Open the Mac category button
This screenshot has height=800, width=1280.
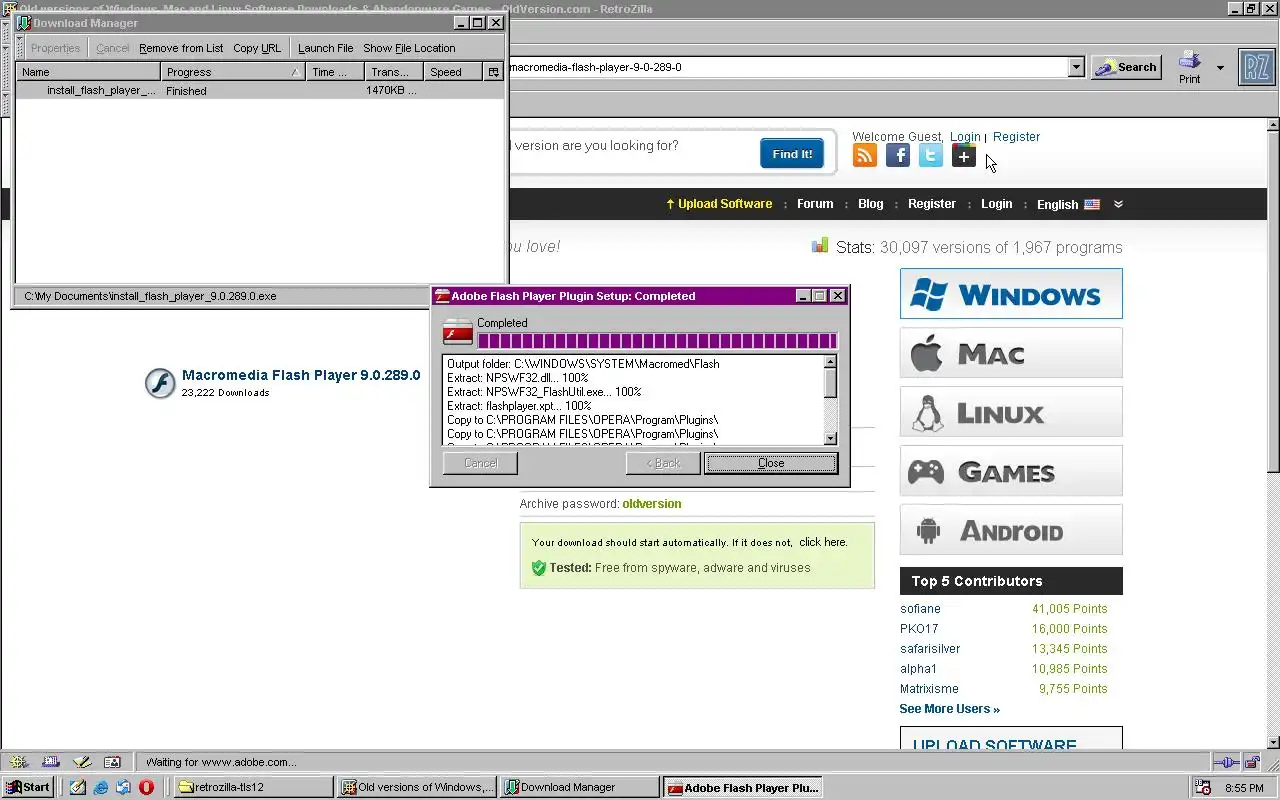(x=1011, y=353)
